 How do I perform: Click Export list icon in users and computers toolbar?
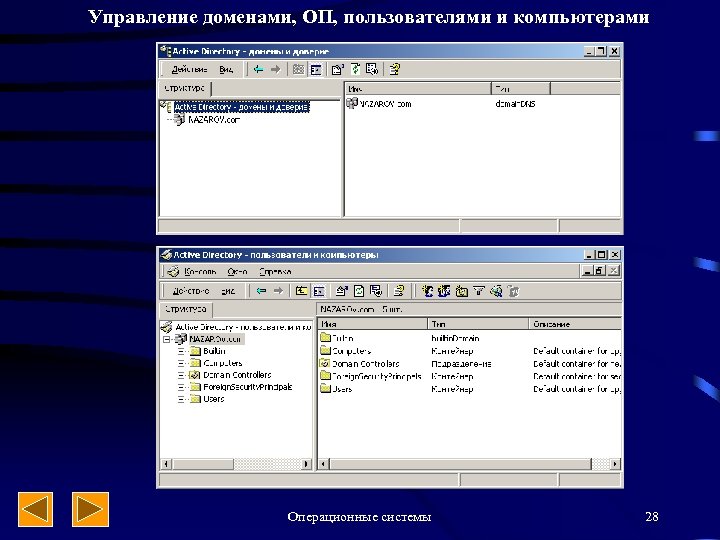376,291
